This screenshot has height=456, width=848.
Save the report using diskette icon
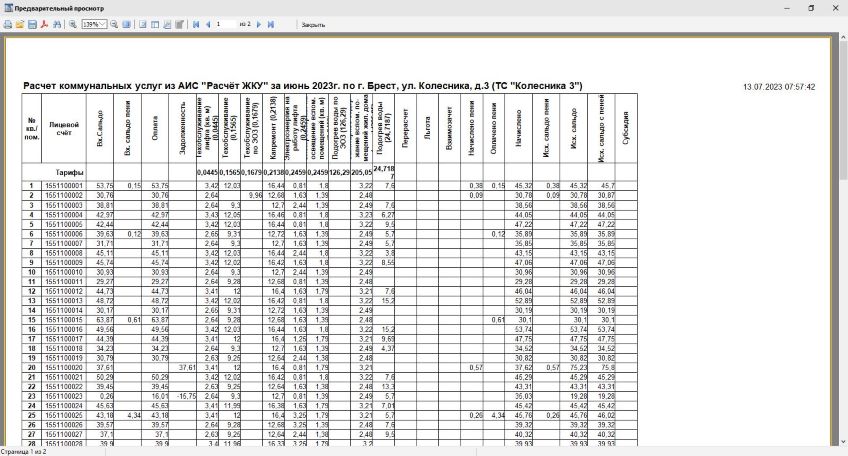32,23
